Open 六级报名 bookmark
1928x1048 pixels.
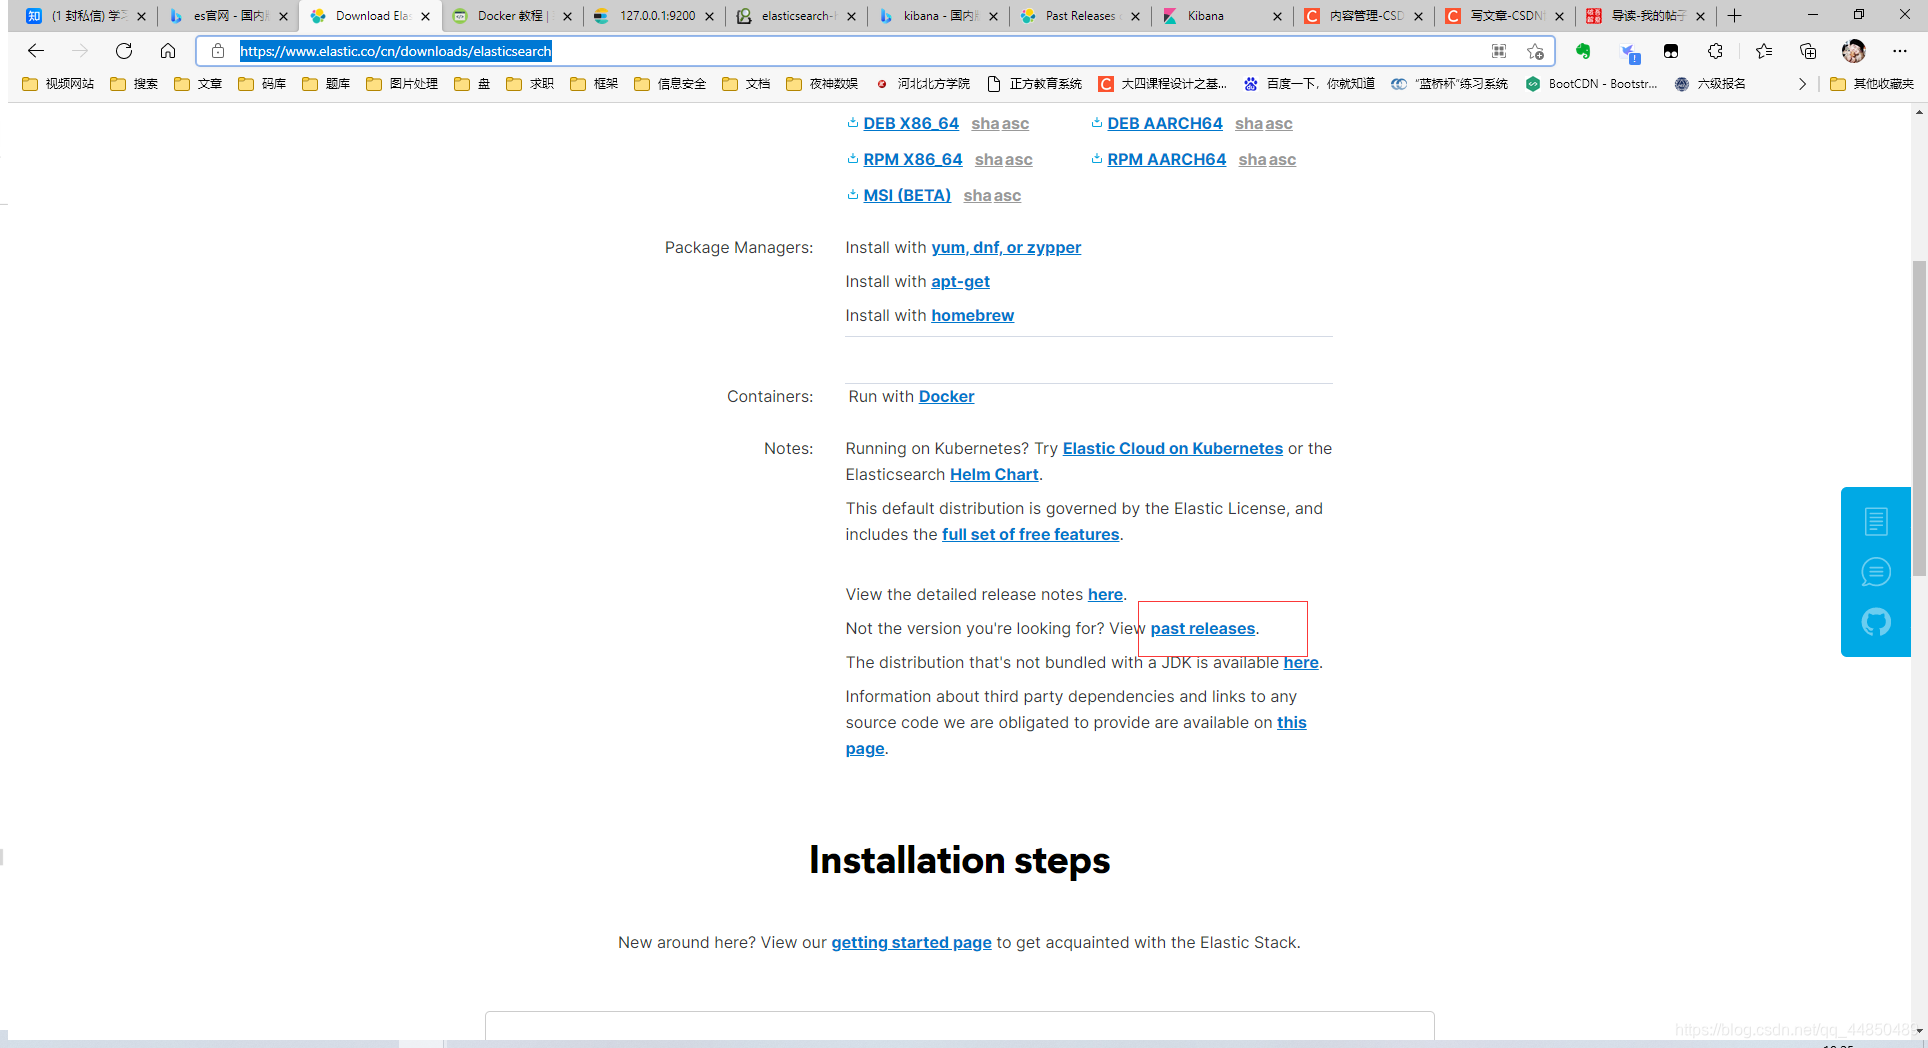pyautogui.click(x=1710, y=84)
